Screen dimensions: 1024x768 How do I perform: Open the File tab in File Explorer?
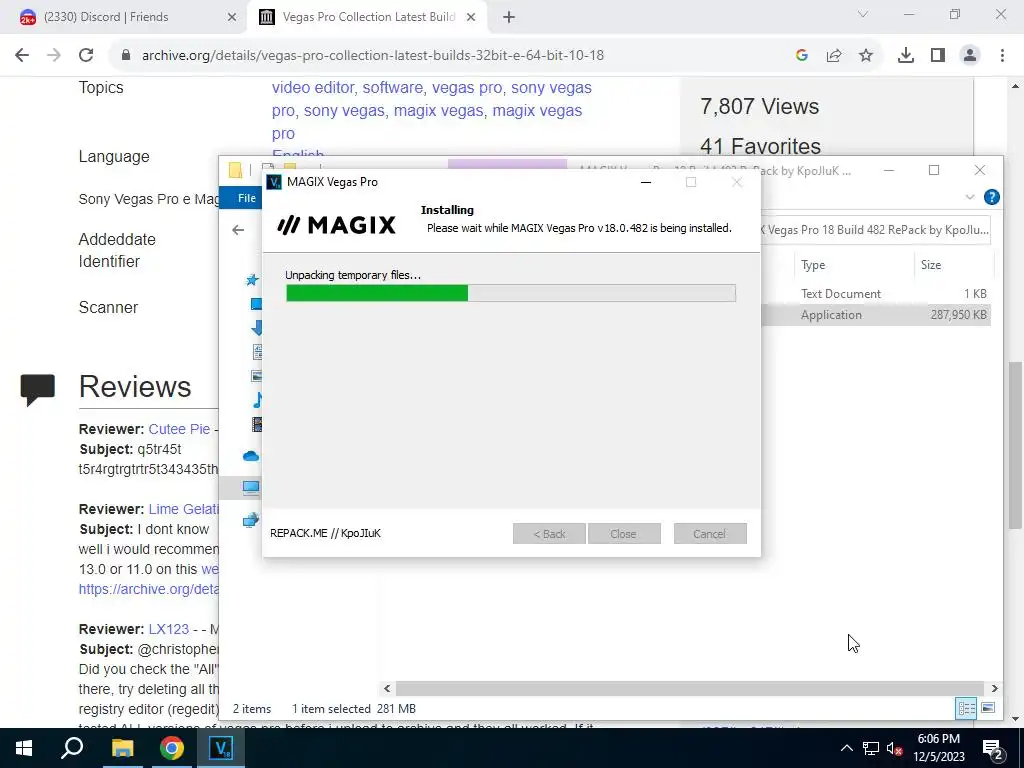246,198
